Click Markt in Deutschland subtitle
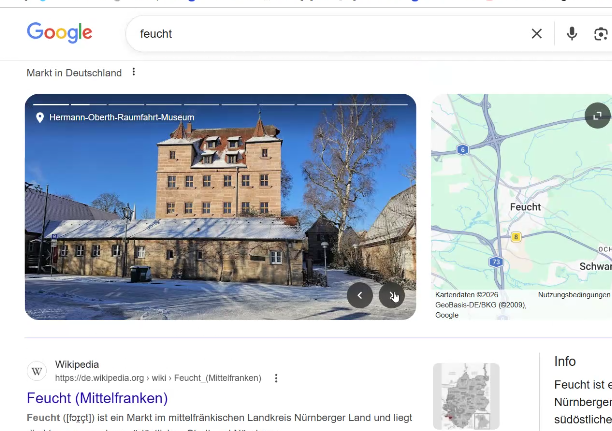The height and width of the screenshot is (431, 612). click(x=74, y=73)
